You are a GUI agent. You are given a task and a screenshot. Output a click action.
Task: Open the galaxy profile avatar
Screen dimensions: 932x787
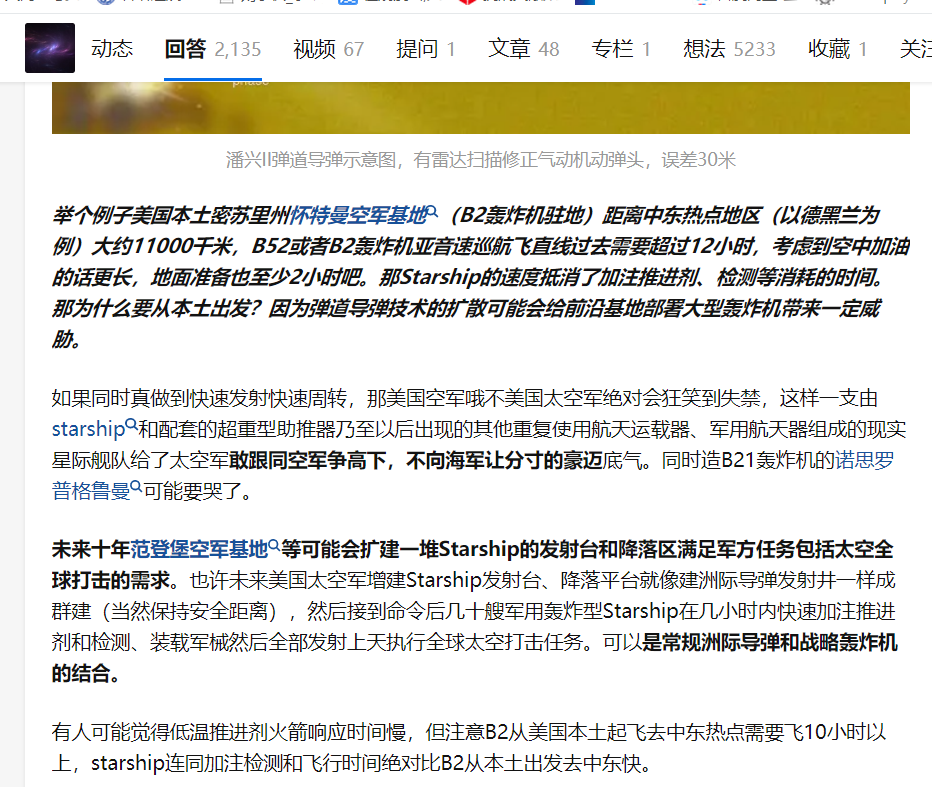click(49, 47)
